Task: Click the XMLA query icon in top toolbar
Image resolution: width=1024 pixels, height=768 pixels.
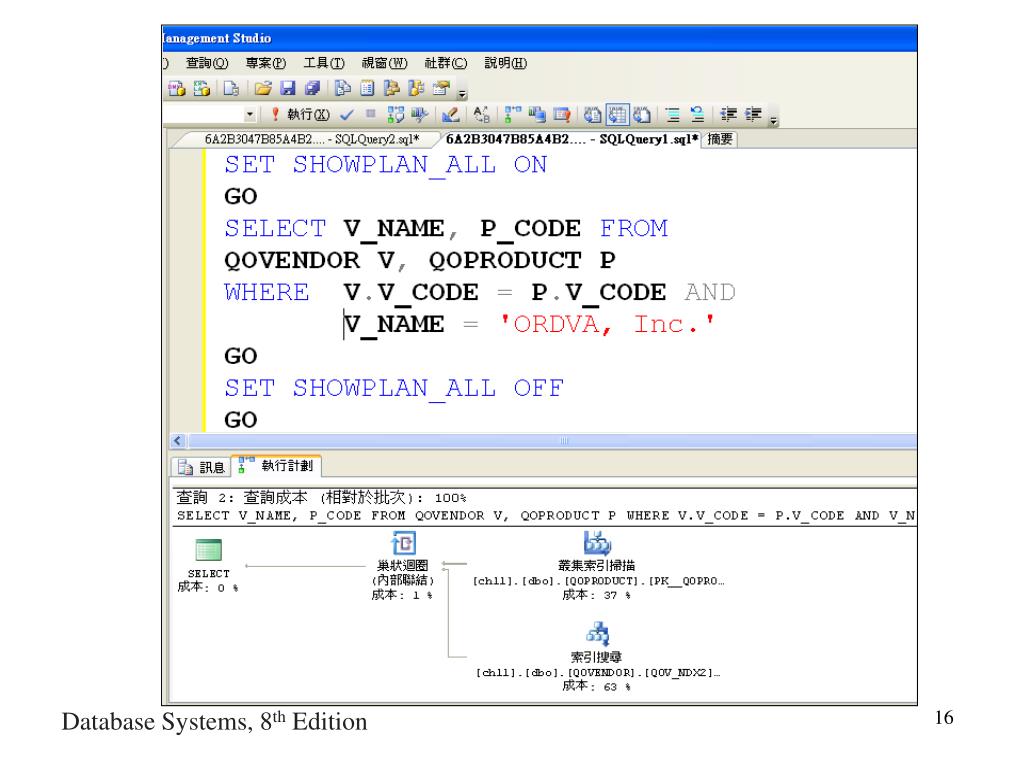Action: click(x=202, y=88)
